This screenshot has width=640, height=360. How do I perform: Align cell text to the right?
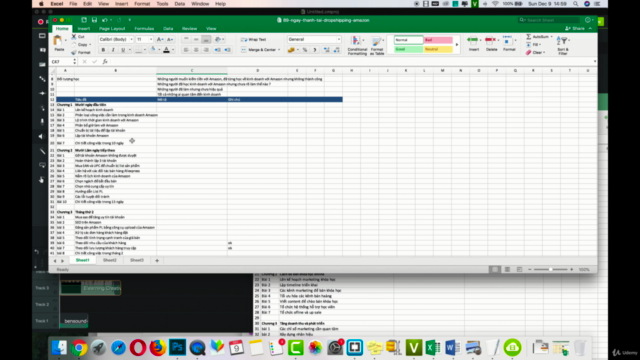pyautogui.click(x=206, y=50)
